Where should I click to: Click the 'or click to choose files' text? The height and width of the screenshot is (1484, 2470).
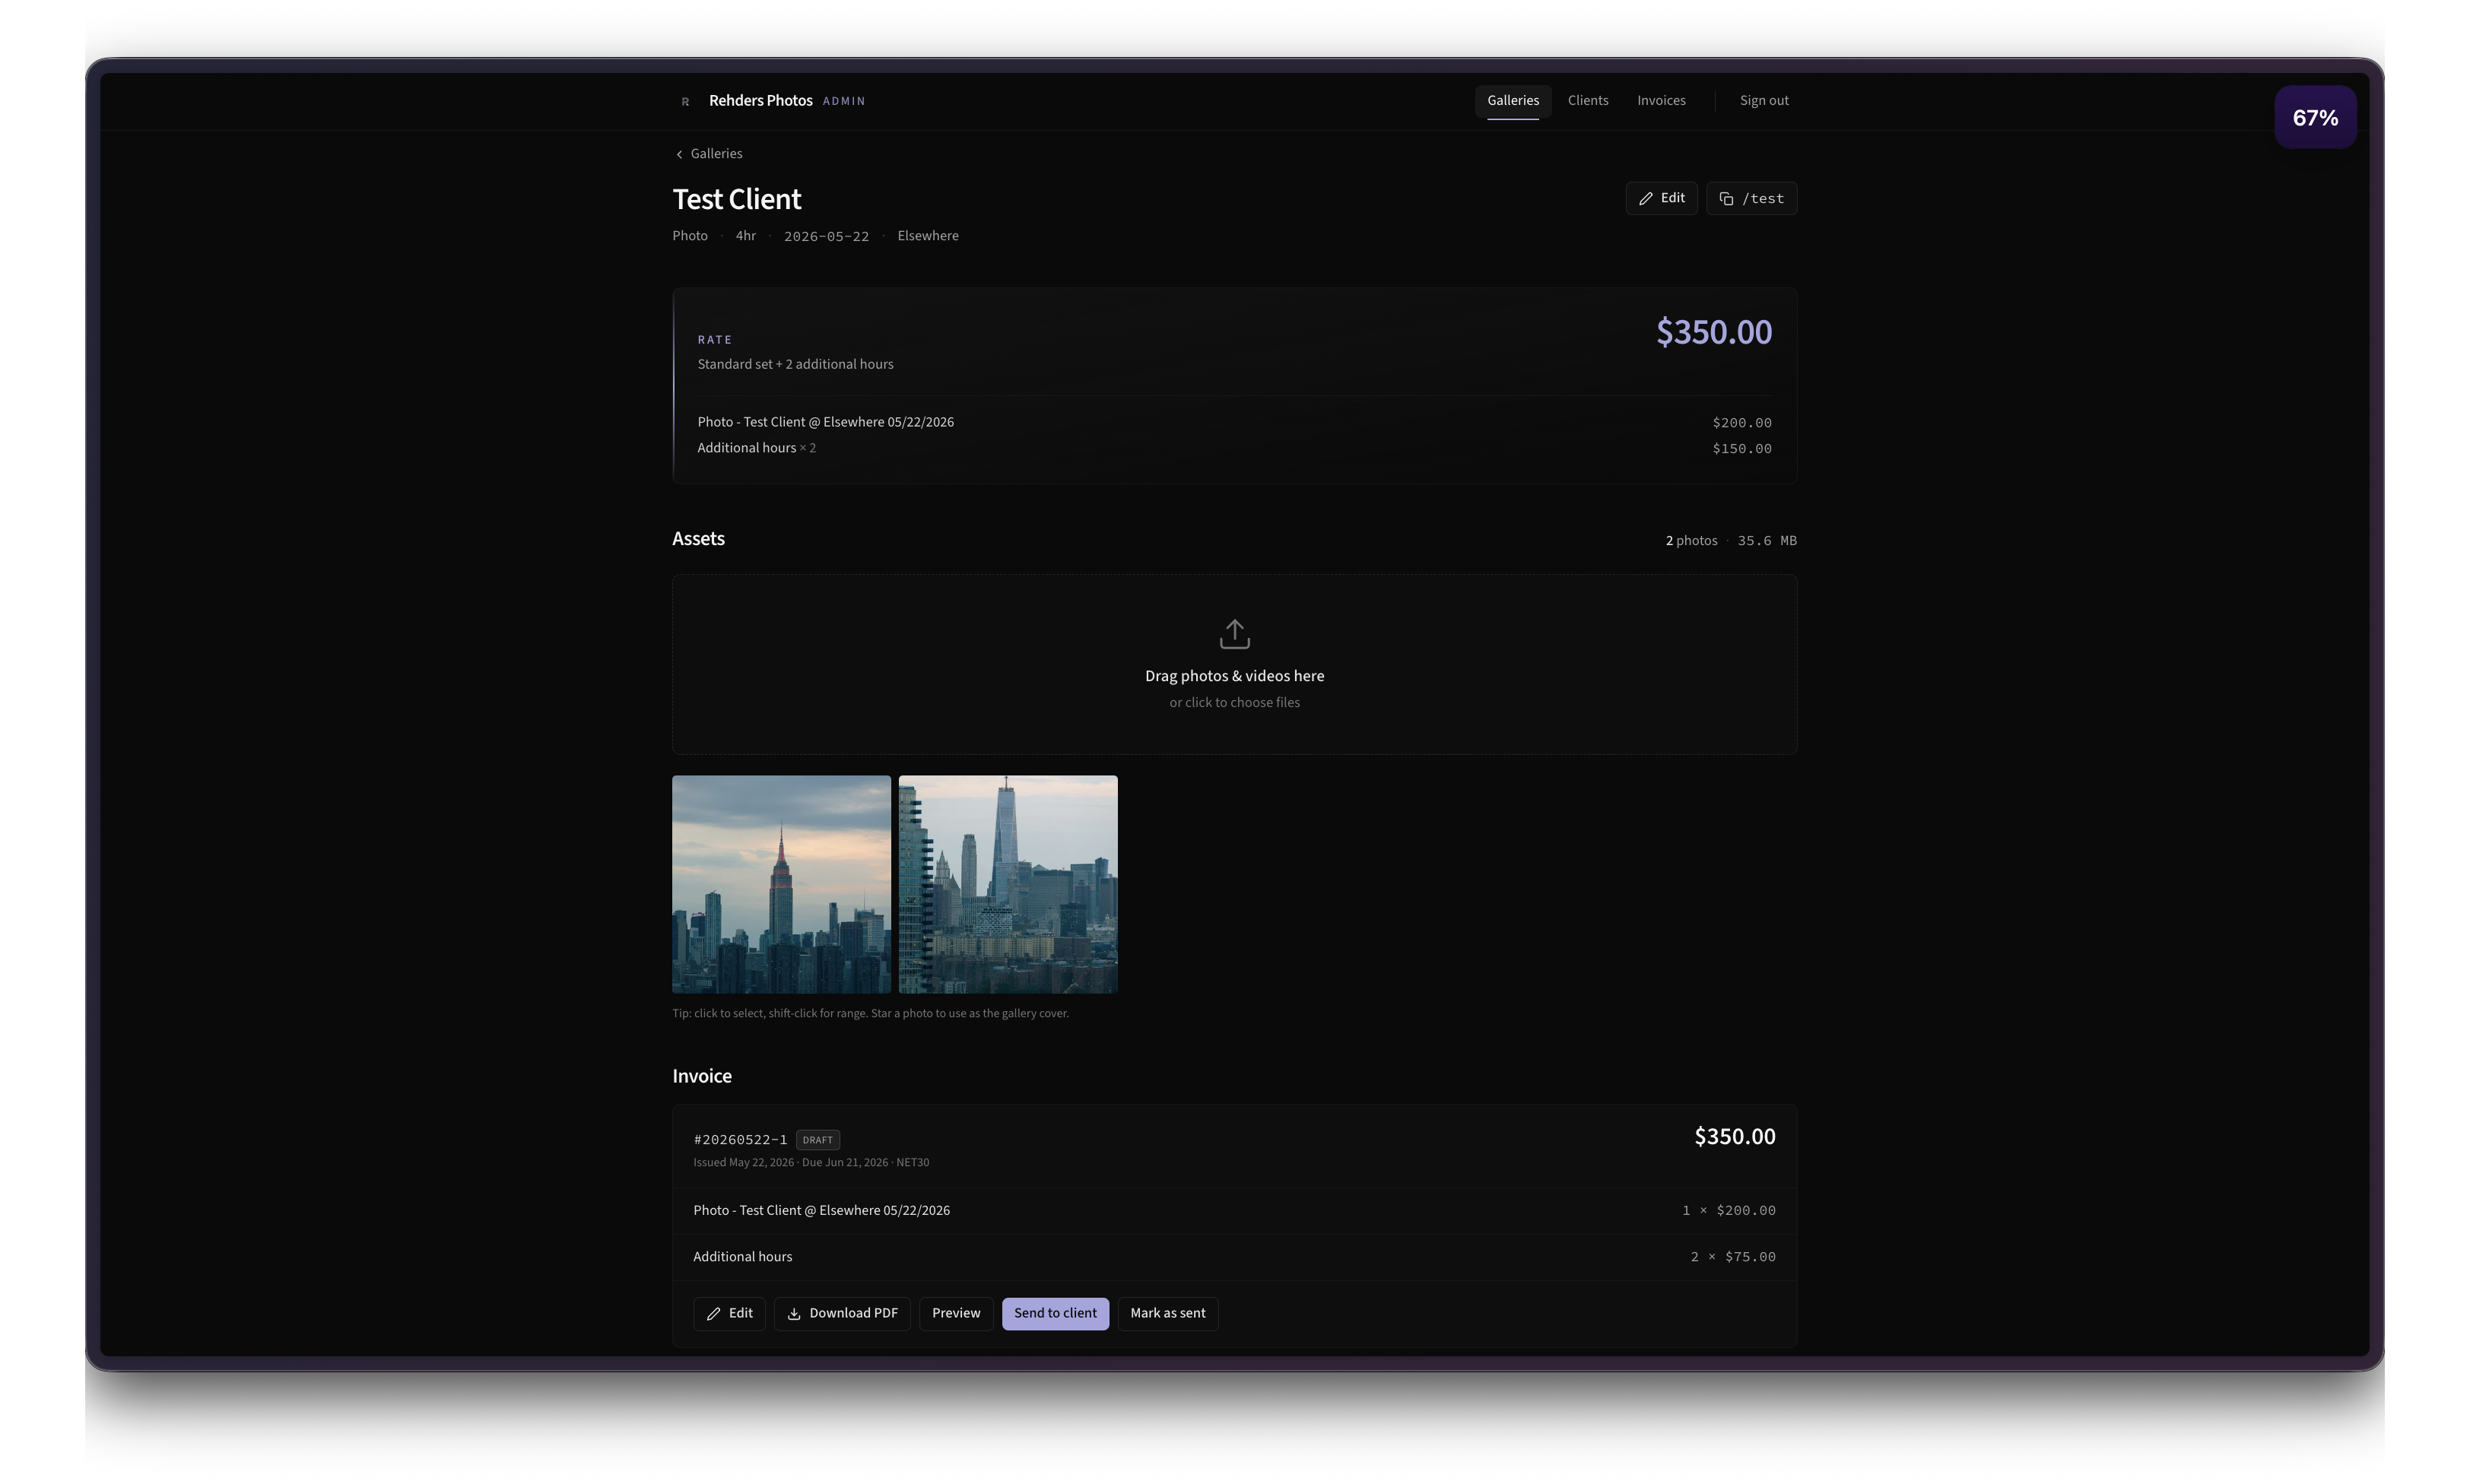1234,703
